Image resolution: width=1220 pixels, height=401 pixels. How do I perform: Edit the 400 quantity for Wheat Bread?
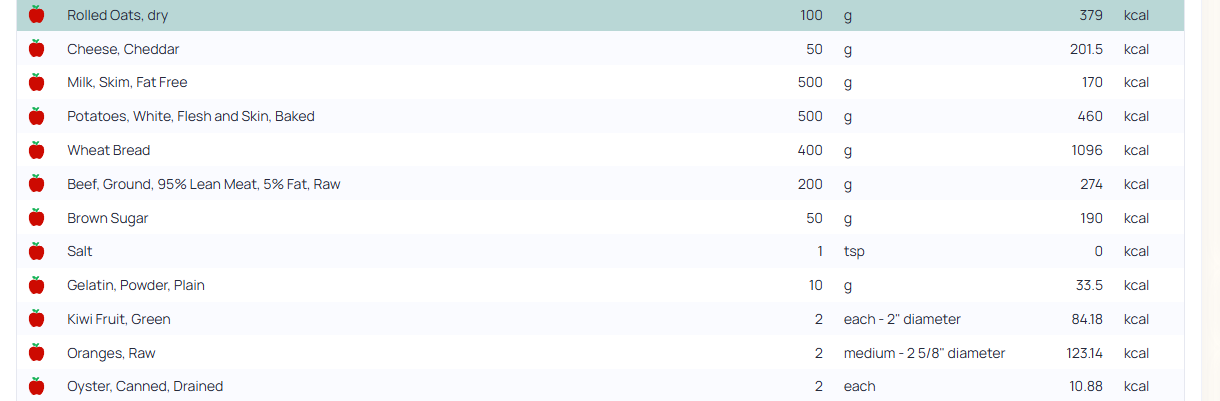pyautogui.click(x=810, y=150)
